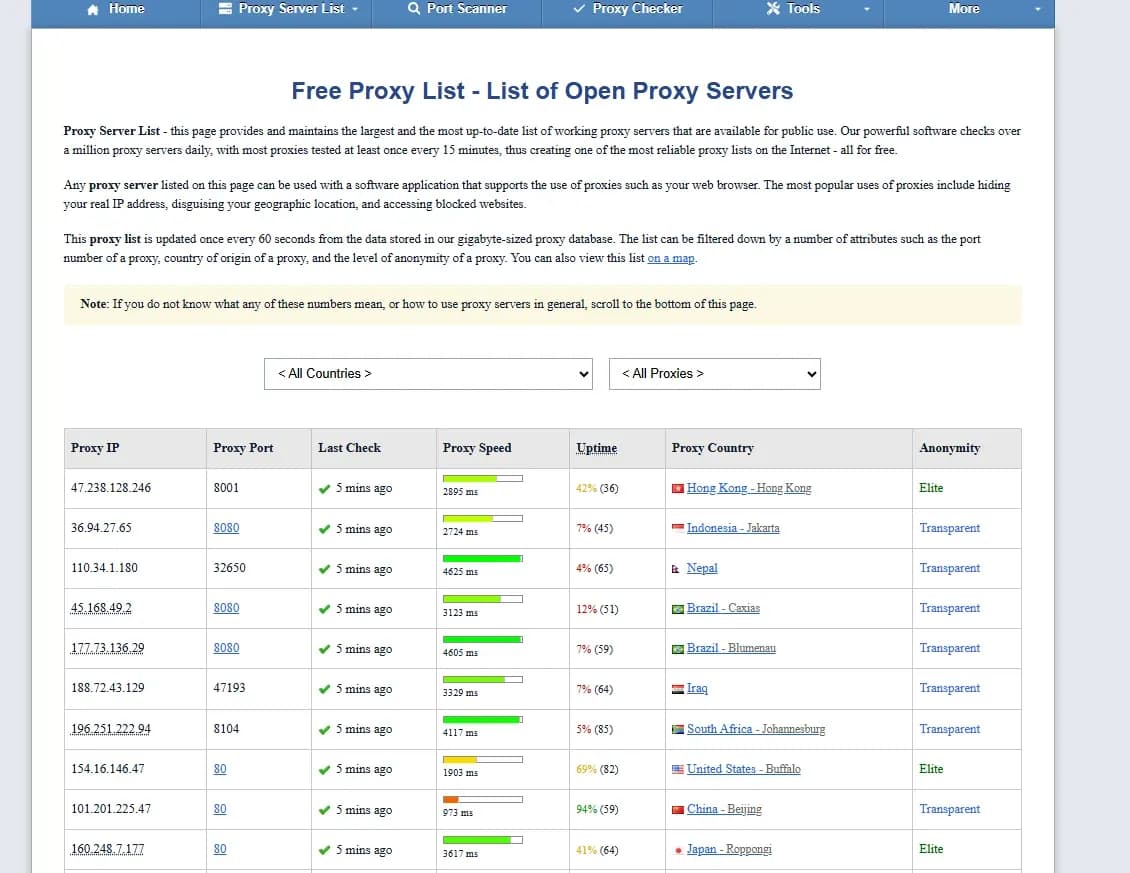Click the Proxy Server List list icon
Viewport: 1130px width, 873px height.
click(227, 9)
